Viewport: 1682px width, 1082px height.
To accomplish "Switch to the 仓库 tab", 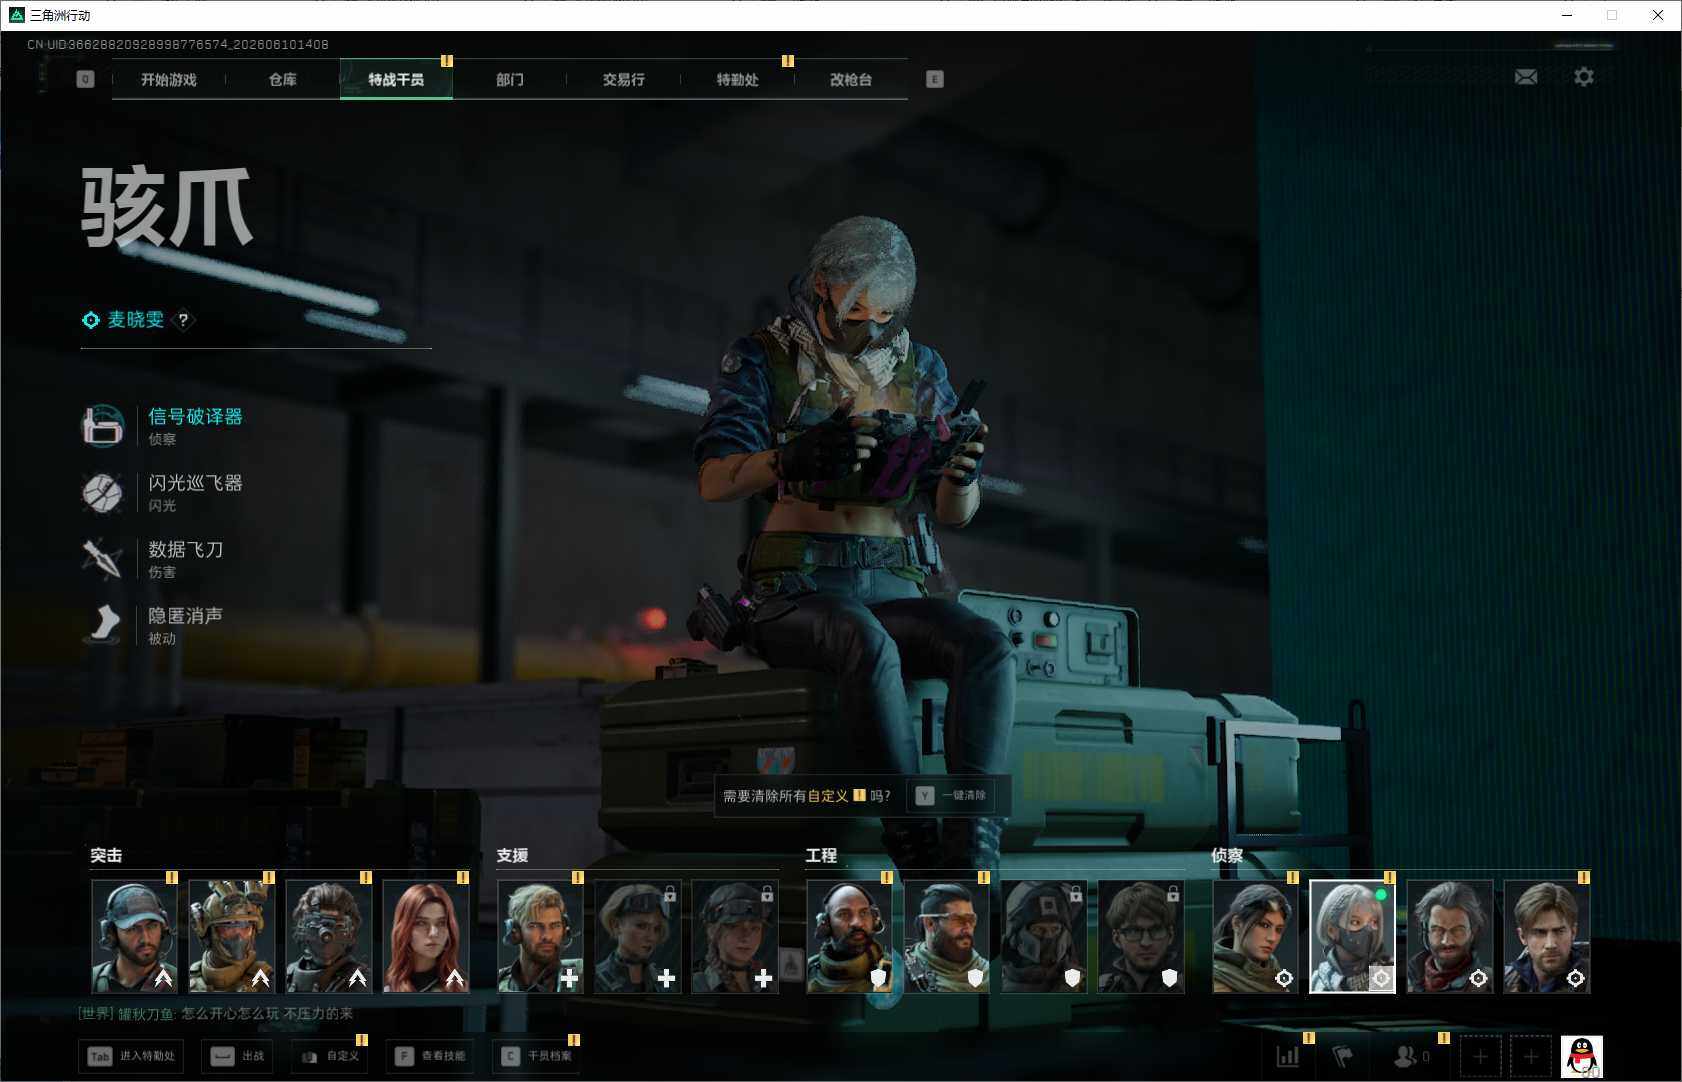I will pos(283,80).
